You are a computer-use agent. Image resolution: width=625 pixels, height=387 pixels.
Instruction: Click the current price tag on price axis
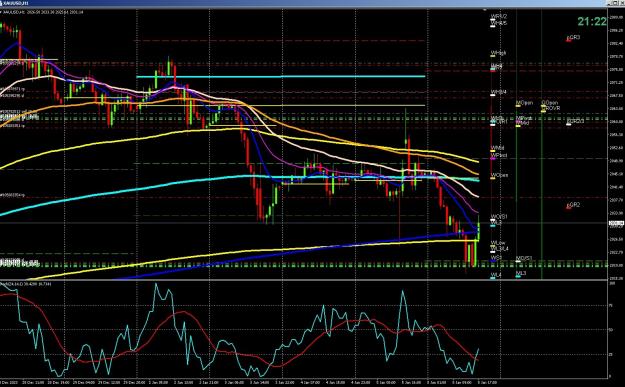coord(616,224)
